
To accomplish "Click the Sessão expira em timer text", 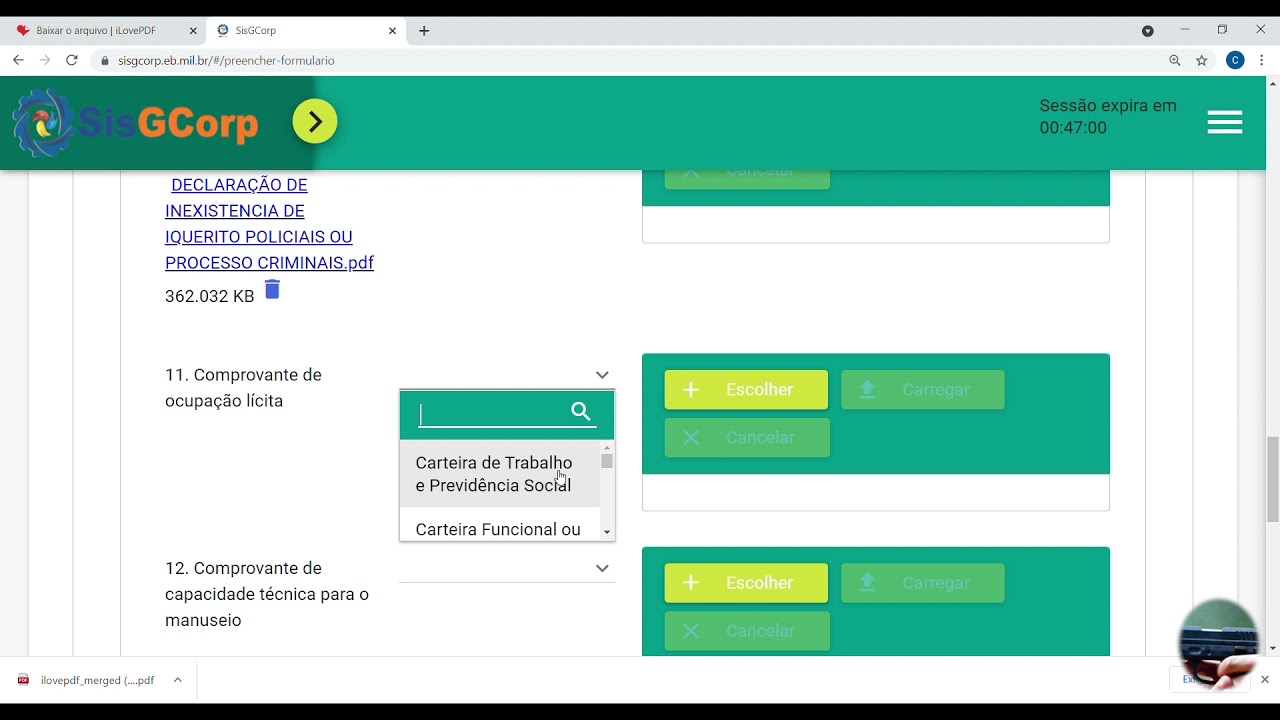I will point(1108,117).
